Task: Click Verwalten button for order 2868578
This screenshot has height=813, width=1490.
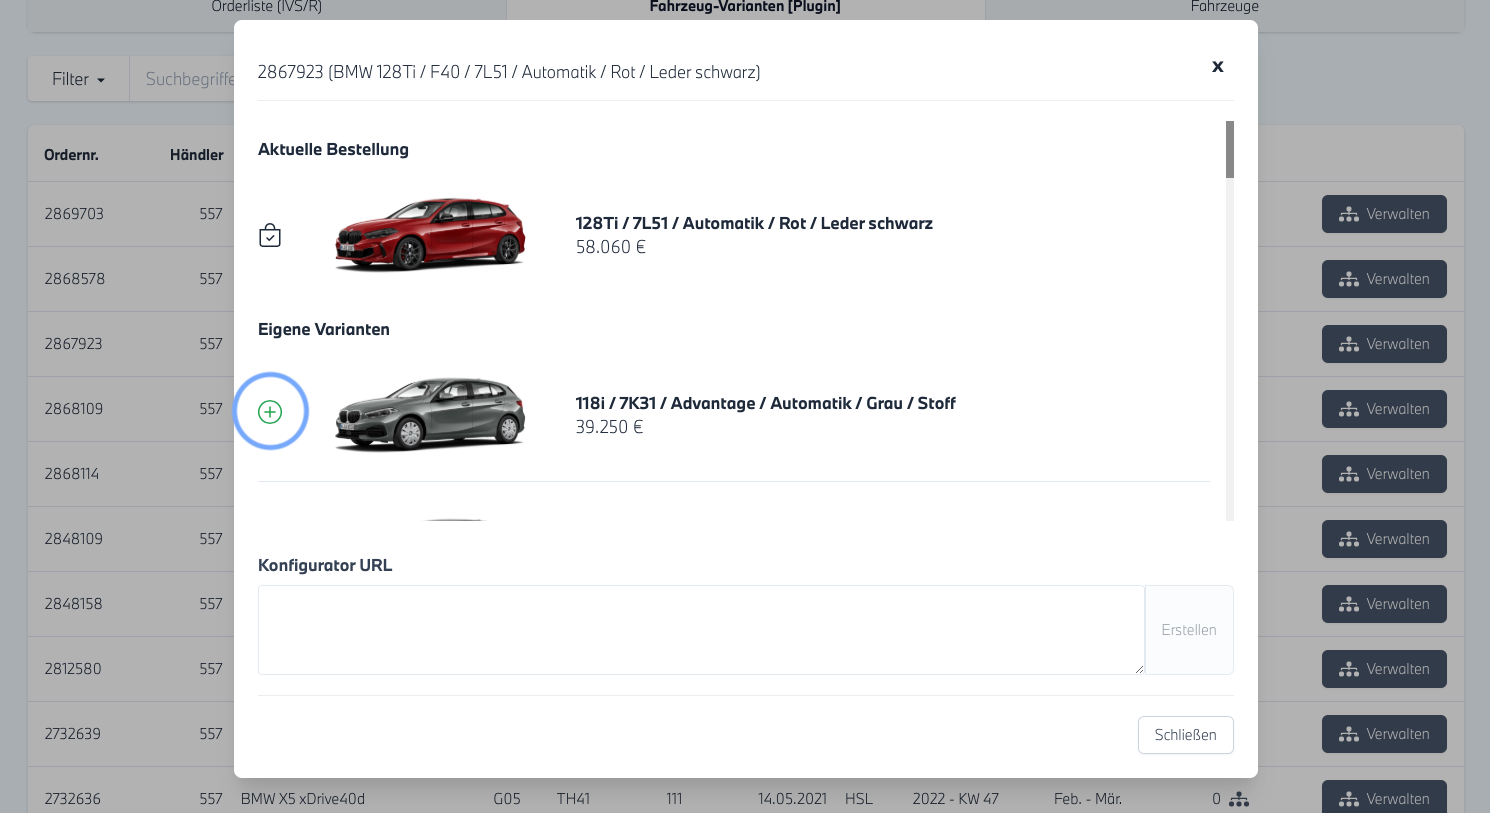Action: pos(1383,279)
